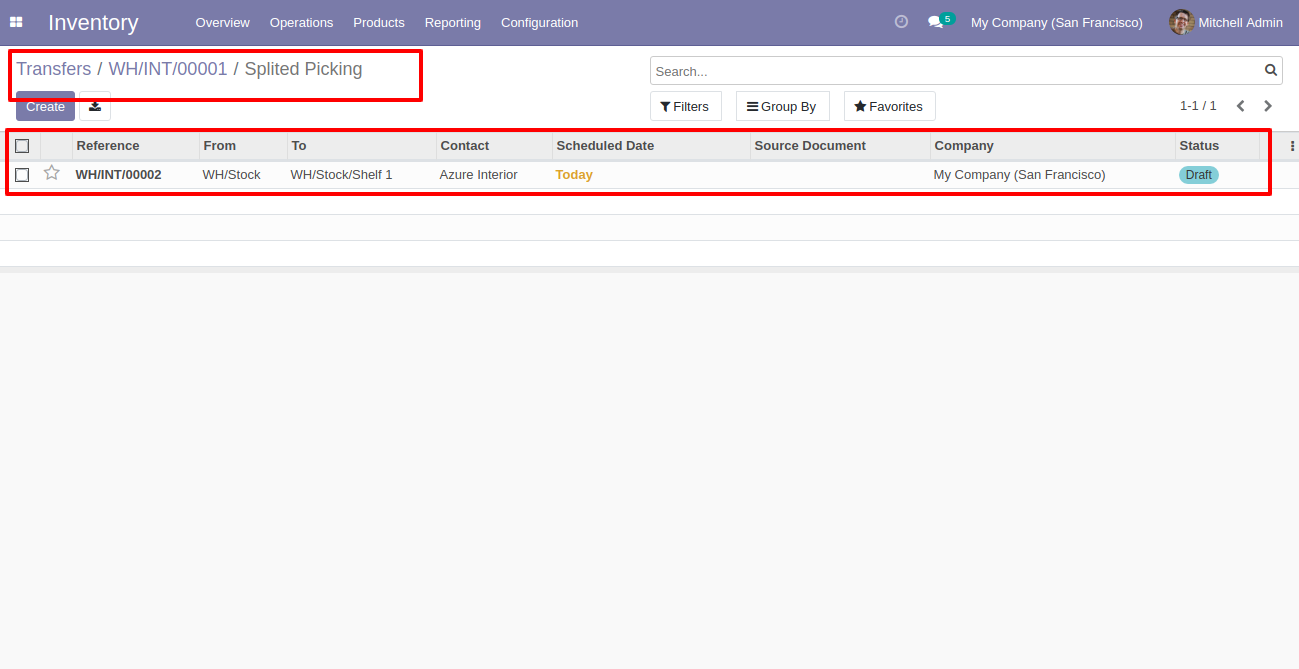Click My Company (San Francisco) row cell
The width and height of the screenshot is (1299, 669).
point(1020,175)
